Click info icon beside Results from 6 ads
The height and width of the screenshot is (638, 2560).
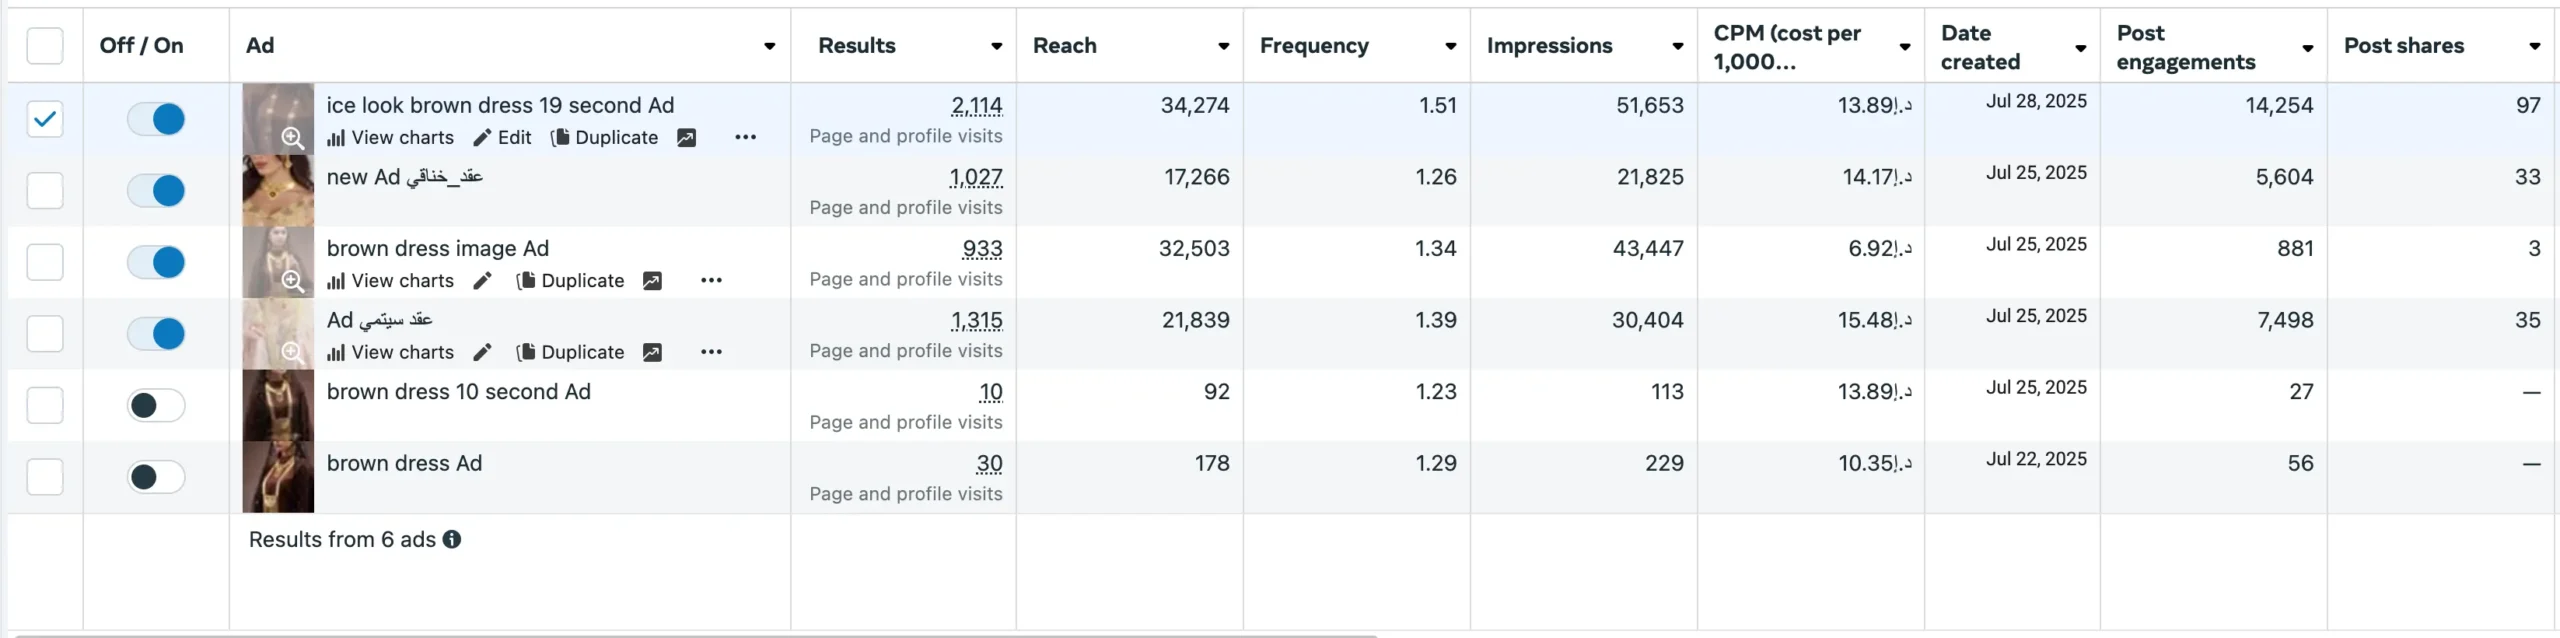pyautogui.click(x=452, y=540)
